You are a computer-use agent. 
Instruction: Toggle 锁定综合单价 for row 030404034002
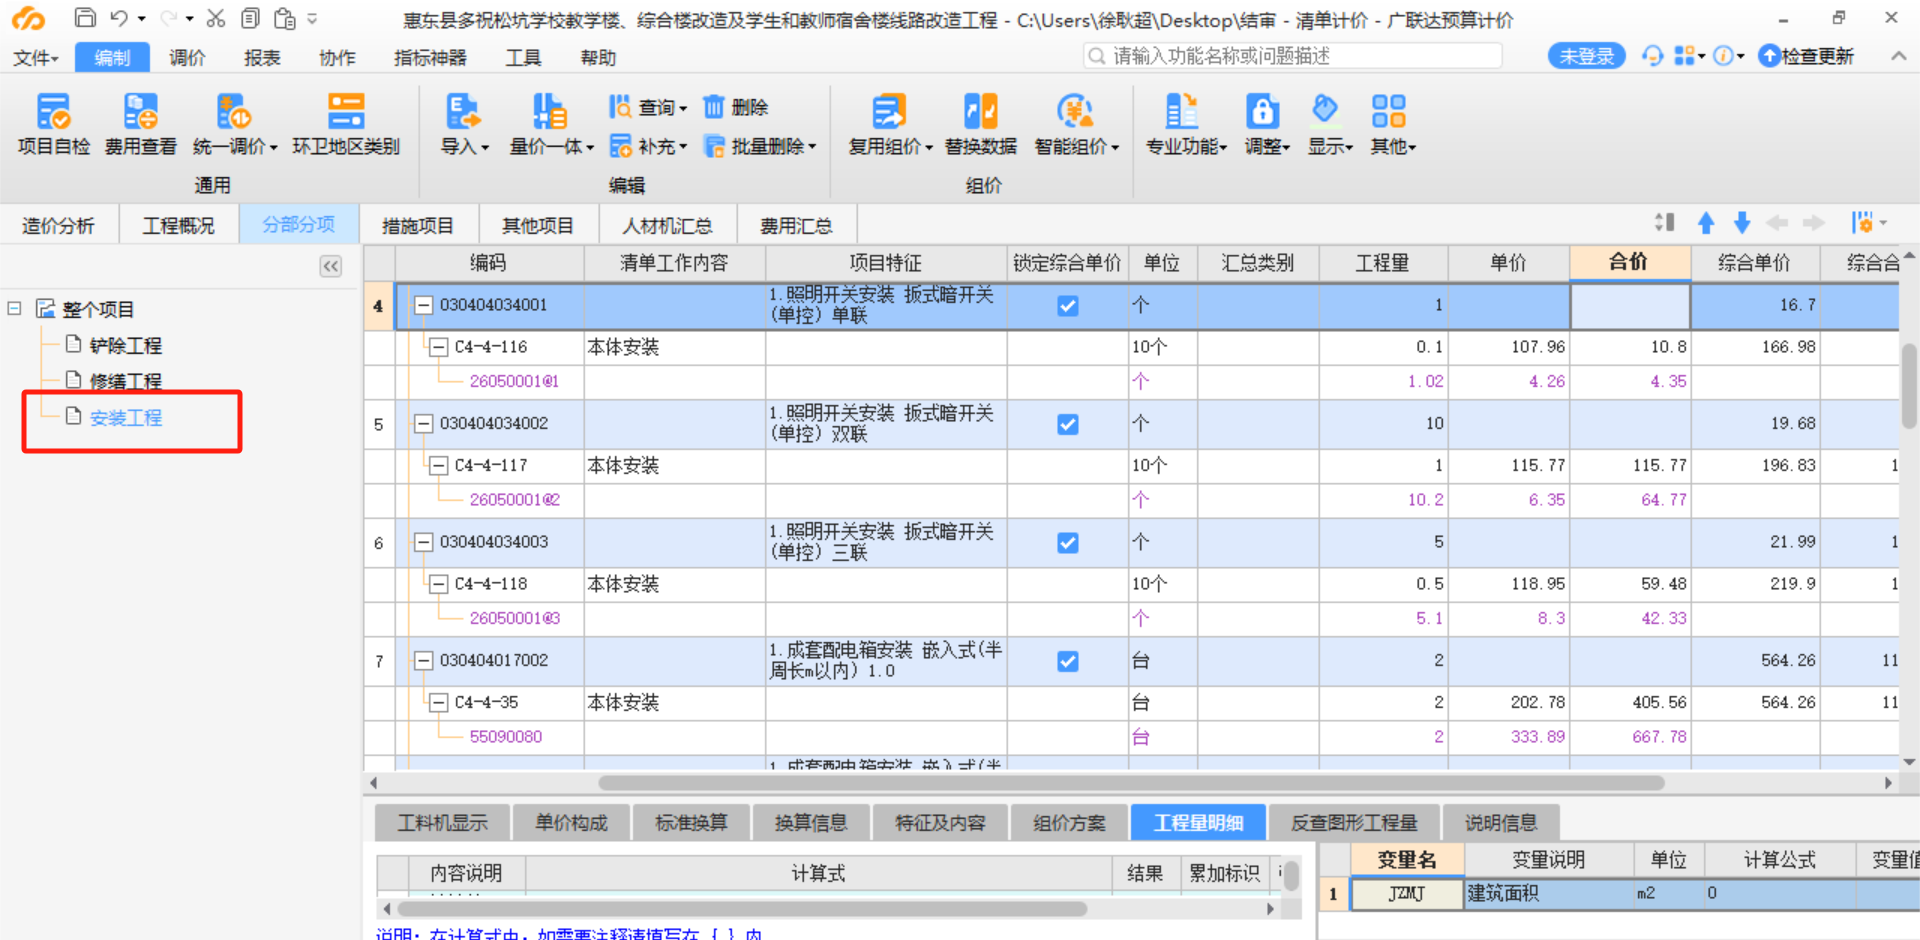1068,424
